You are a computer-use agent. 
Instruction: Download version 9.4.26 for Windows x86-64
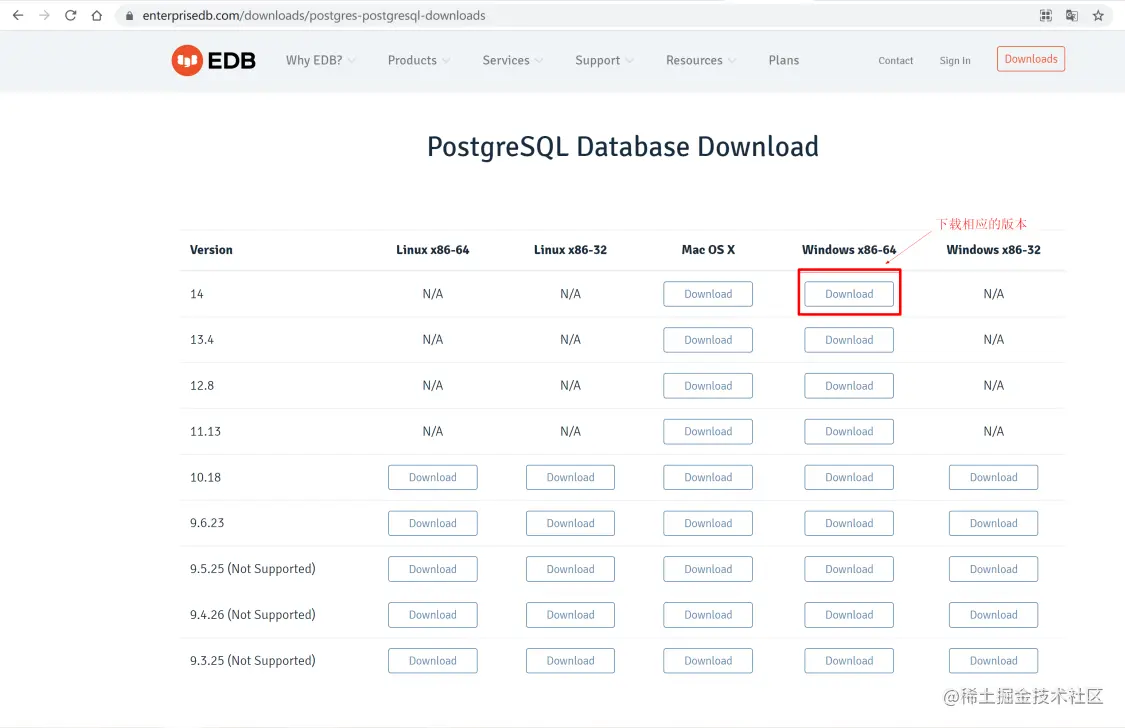point(849,615)
